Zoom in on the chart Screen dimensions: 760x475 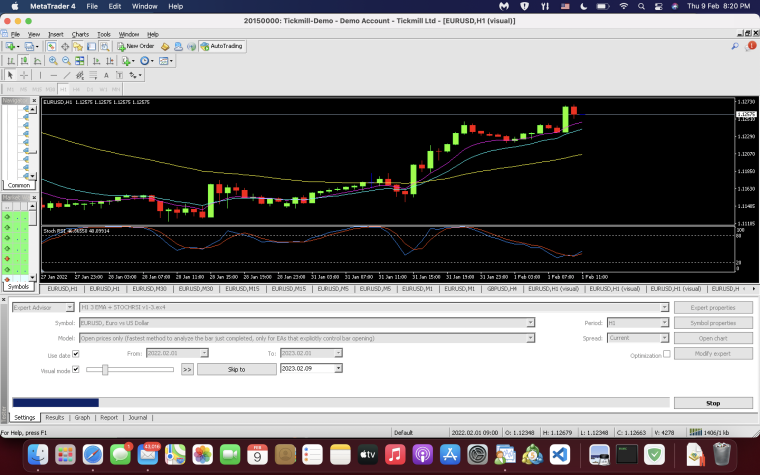53,61
